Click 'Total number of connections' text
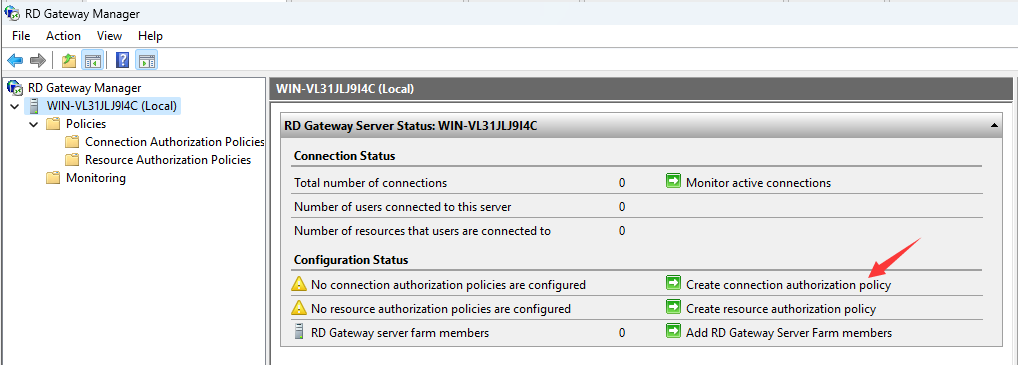 pyautogui.click(x=370, y=182)
